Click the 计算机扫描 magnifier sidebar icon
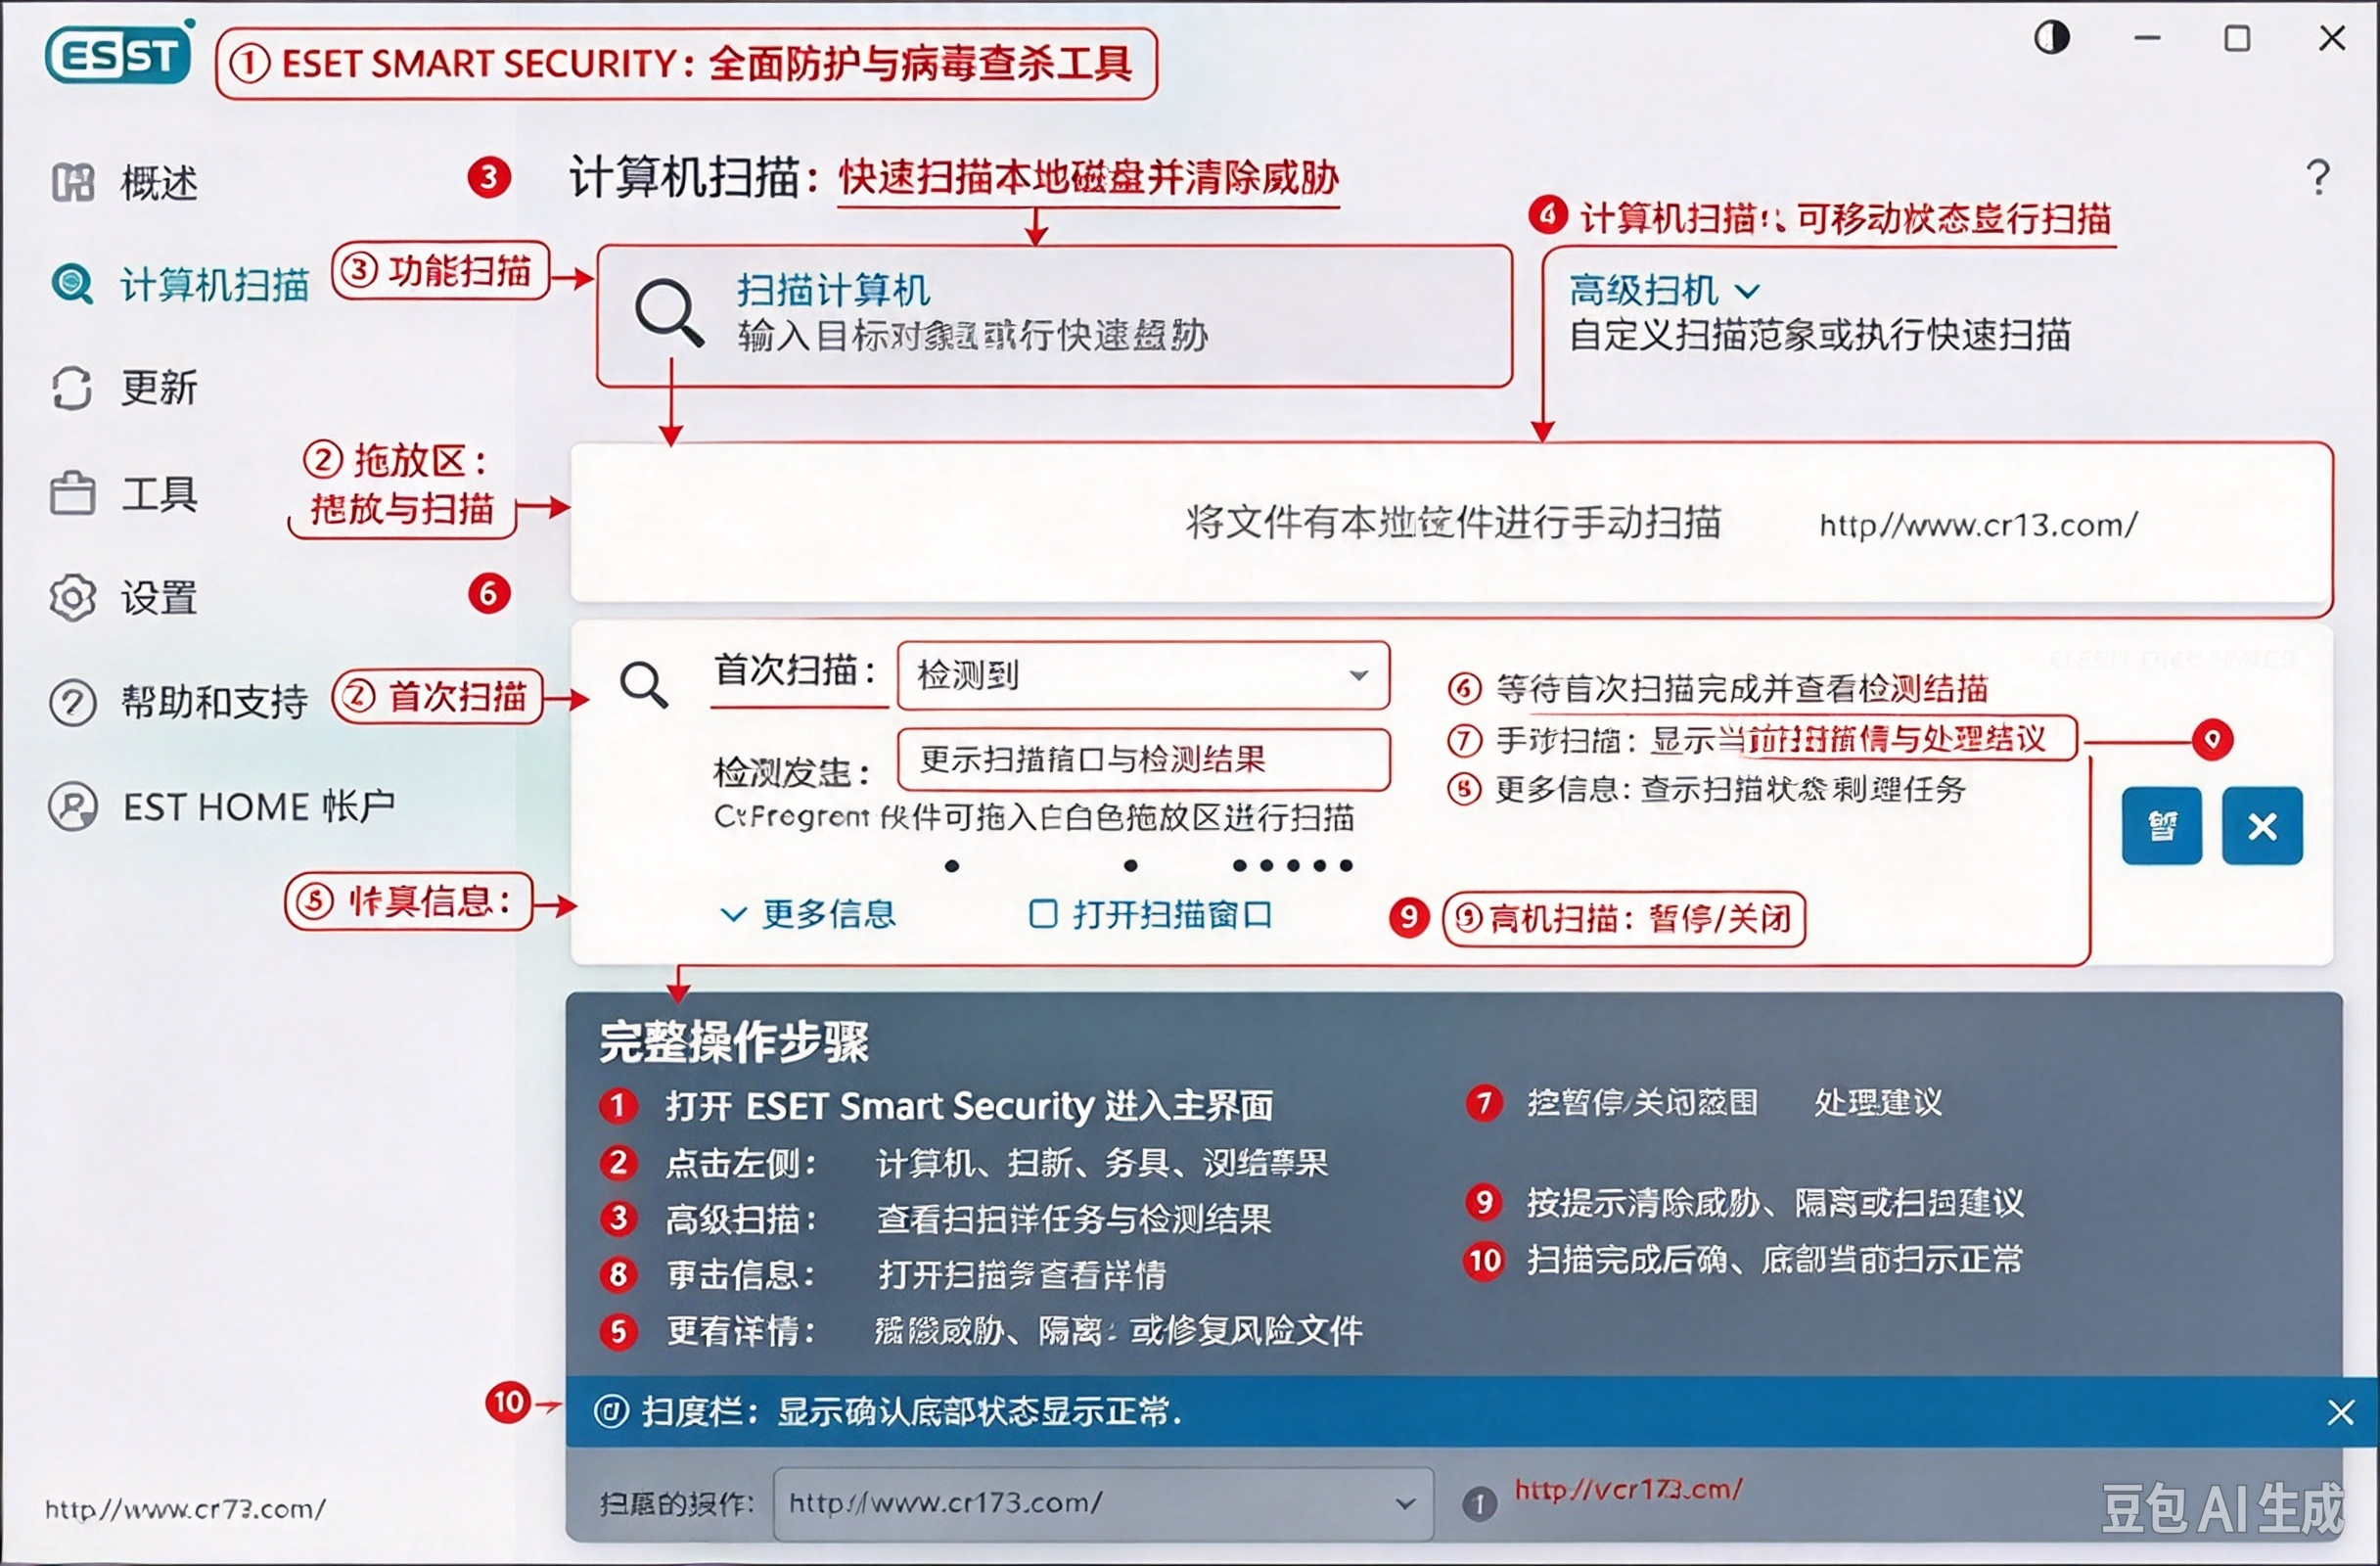 click(x=72, y=285)
